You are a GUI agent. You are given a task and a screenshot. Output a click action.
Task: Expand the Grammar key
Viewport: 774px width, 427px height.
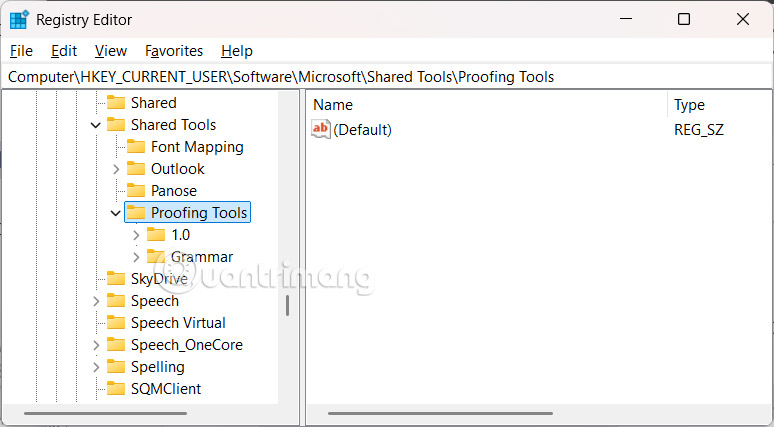(x=136, y=257)
